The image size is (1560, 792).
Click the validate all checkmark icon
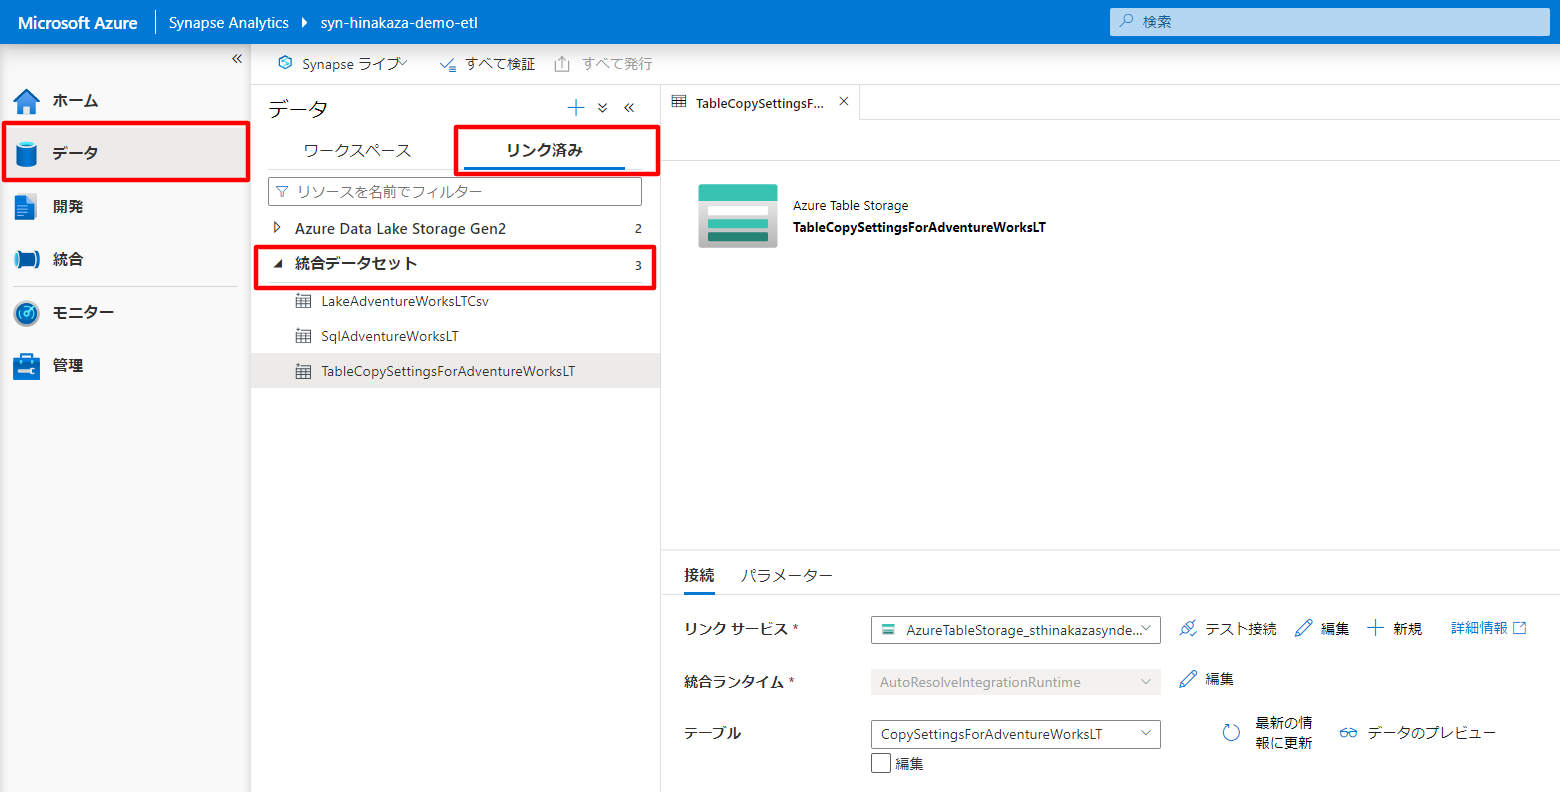click(448, 64)
